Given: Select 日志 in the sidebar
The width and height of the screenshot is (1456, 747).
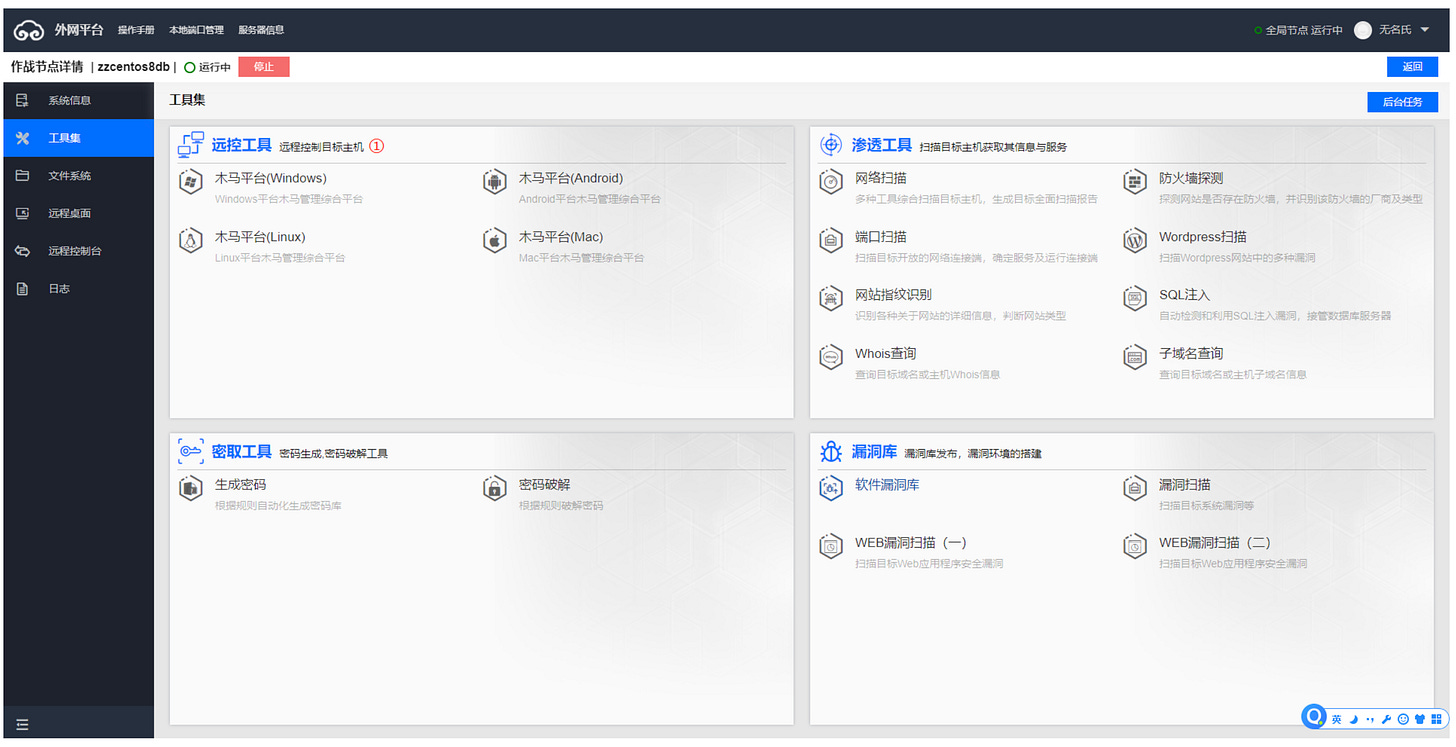Looking at the screenshot, I should pyautogui.click(x=78, y=289).
